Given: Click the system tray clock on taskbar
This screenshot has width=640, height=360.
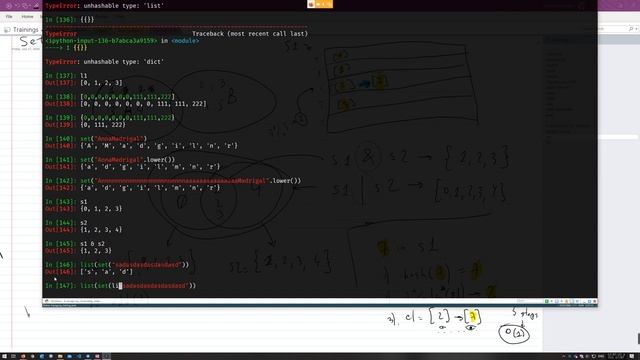Looking at the screenshot, I should [616, 356].
